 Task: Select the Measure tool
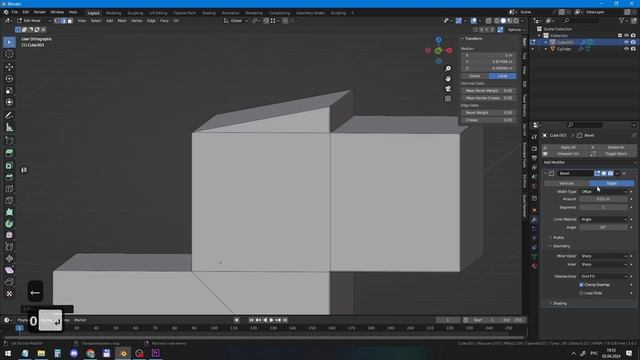coord(9,127)
